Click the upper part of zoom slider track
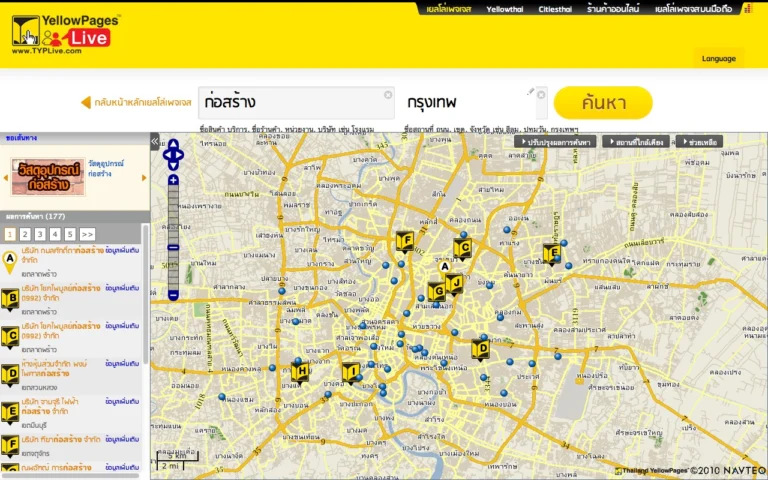Viewport: 768px width, 480px height. [x=173, y=213]
